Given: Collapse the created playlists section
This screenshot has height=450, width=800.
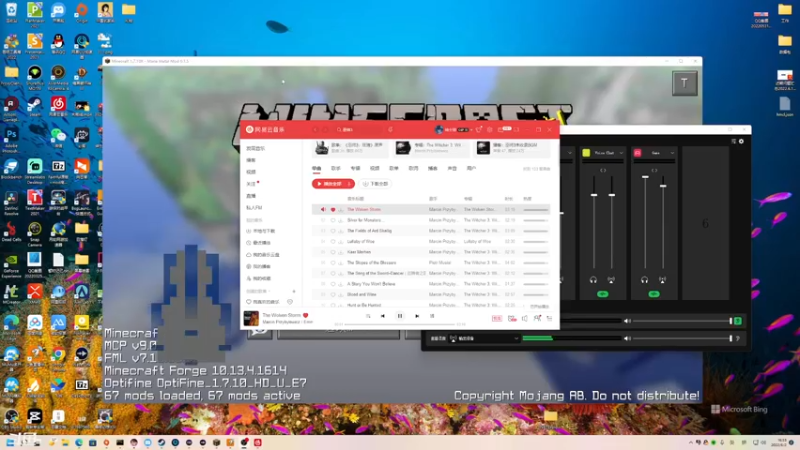Looking at the screenshot, I should 270,291.
